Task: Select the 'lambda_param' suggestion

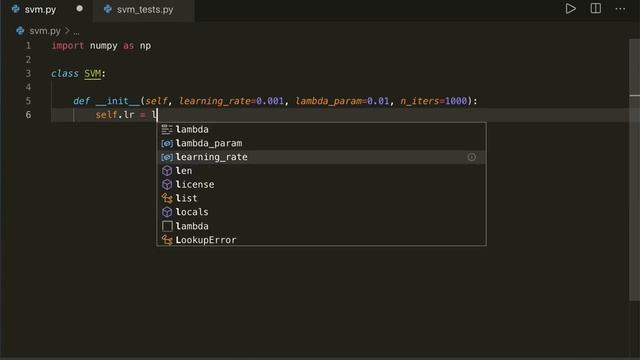Action: tap(321, 143)
